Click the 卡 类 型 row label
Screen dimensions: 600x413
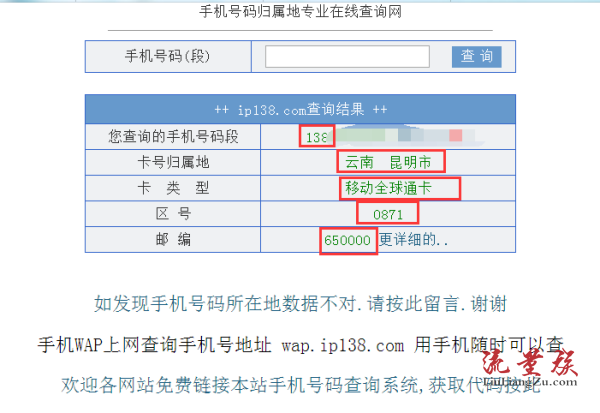pos(173,188)
